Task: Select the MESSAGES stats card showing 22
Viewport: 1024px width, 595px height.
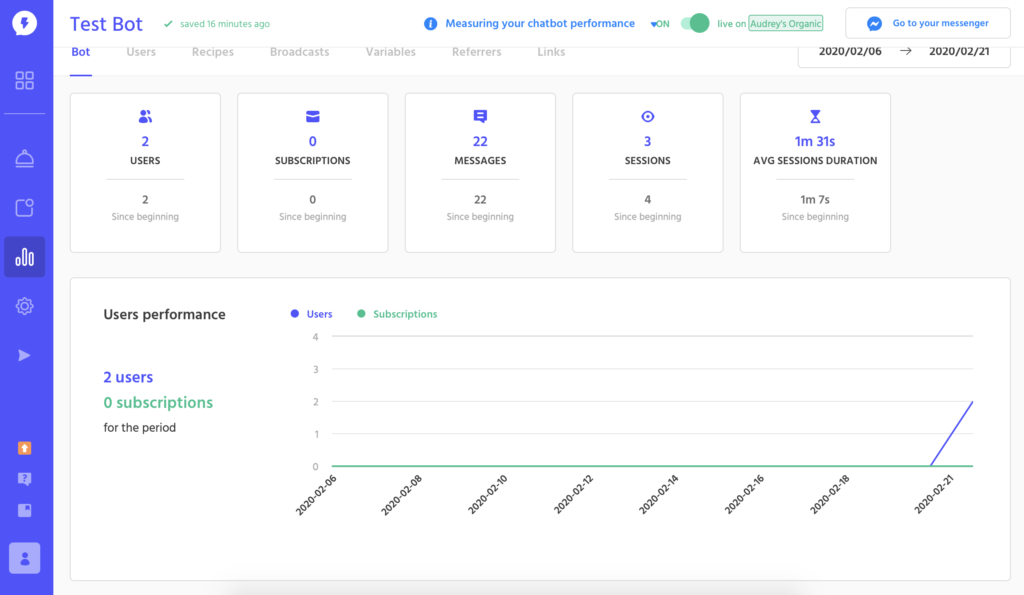Action: (480, 172)
